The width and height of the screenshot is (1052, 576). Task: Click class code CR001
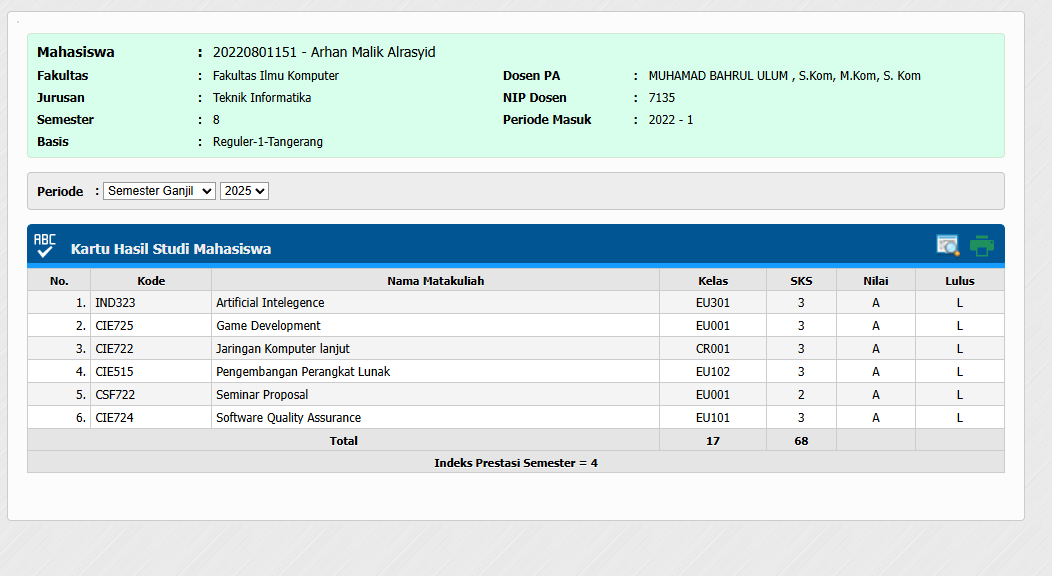(x=713, y=349)
